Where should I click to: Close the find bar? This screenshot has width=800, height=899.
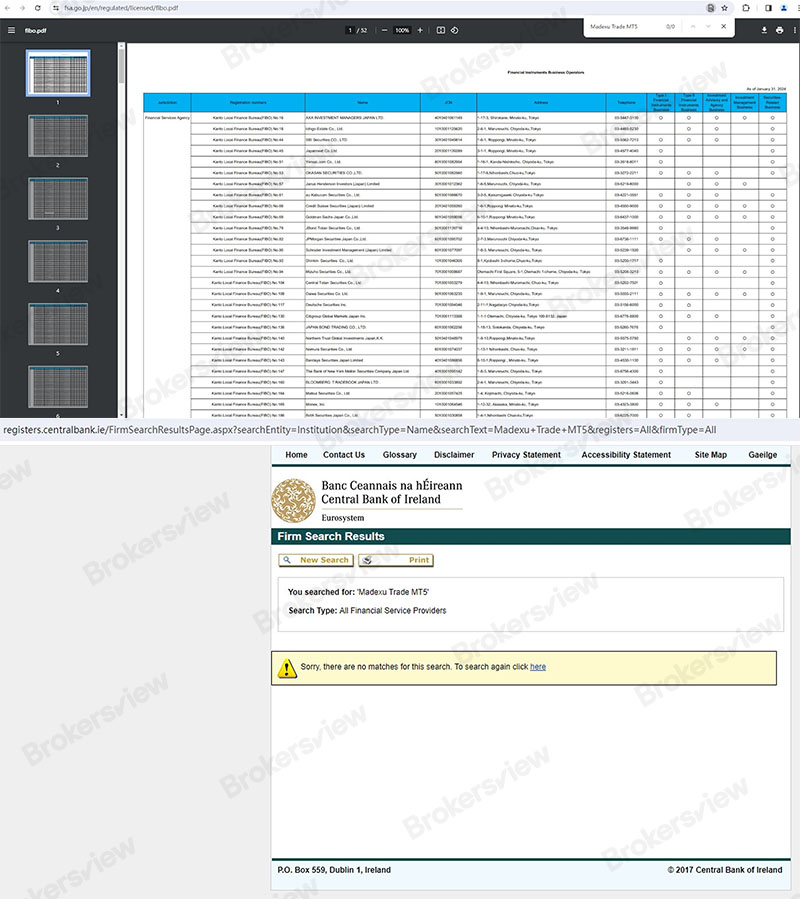(724, 26)
